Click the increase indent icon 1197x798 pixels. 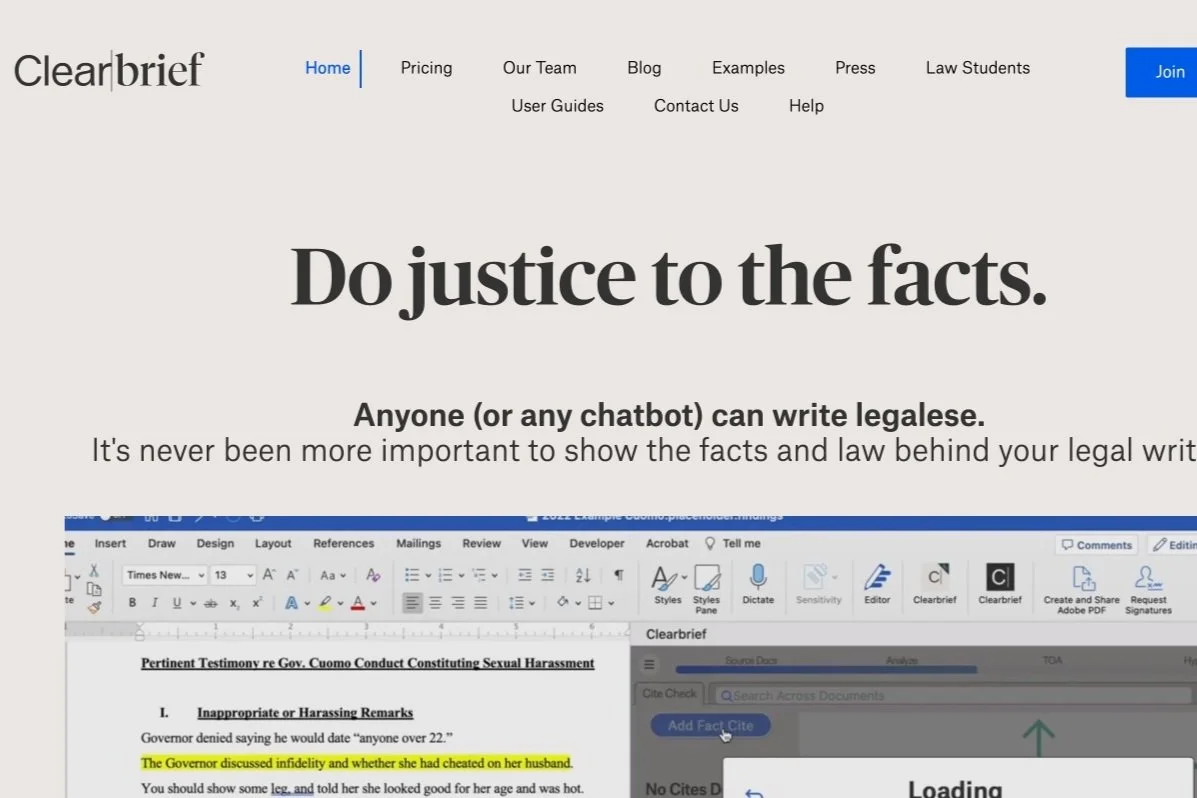(x=547, y=575)
